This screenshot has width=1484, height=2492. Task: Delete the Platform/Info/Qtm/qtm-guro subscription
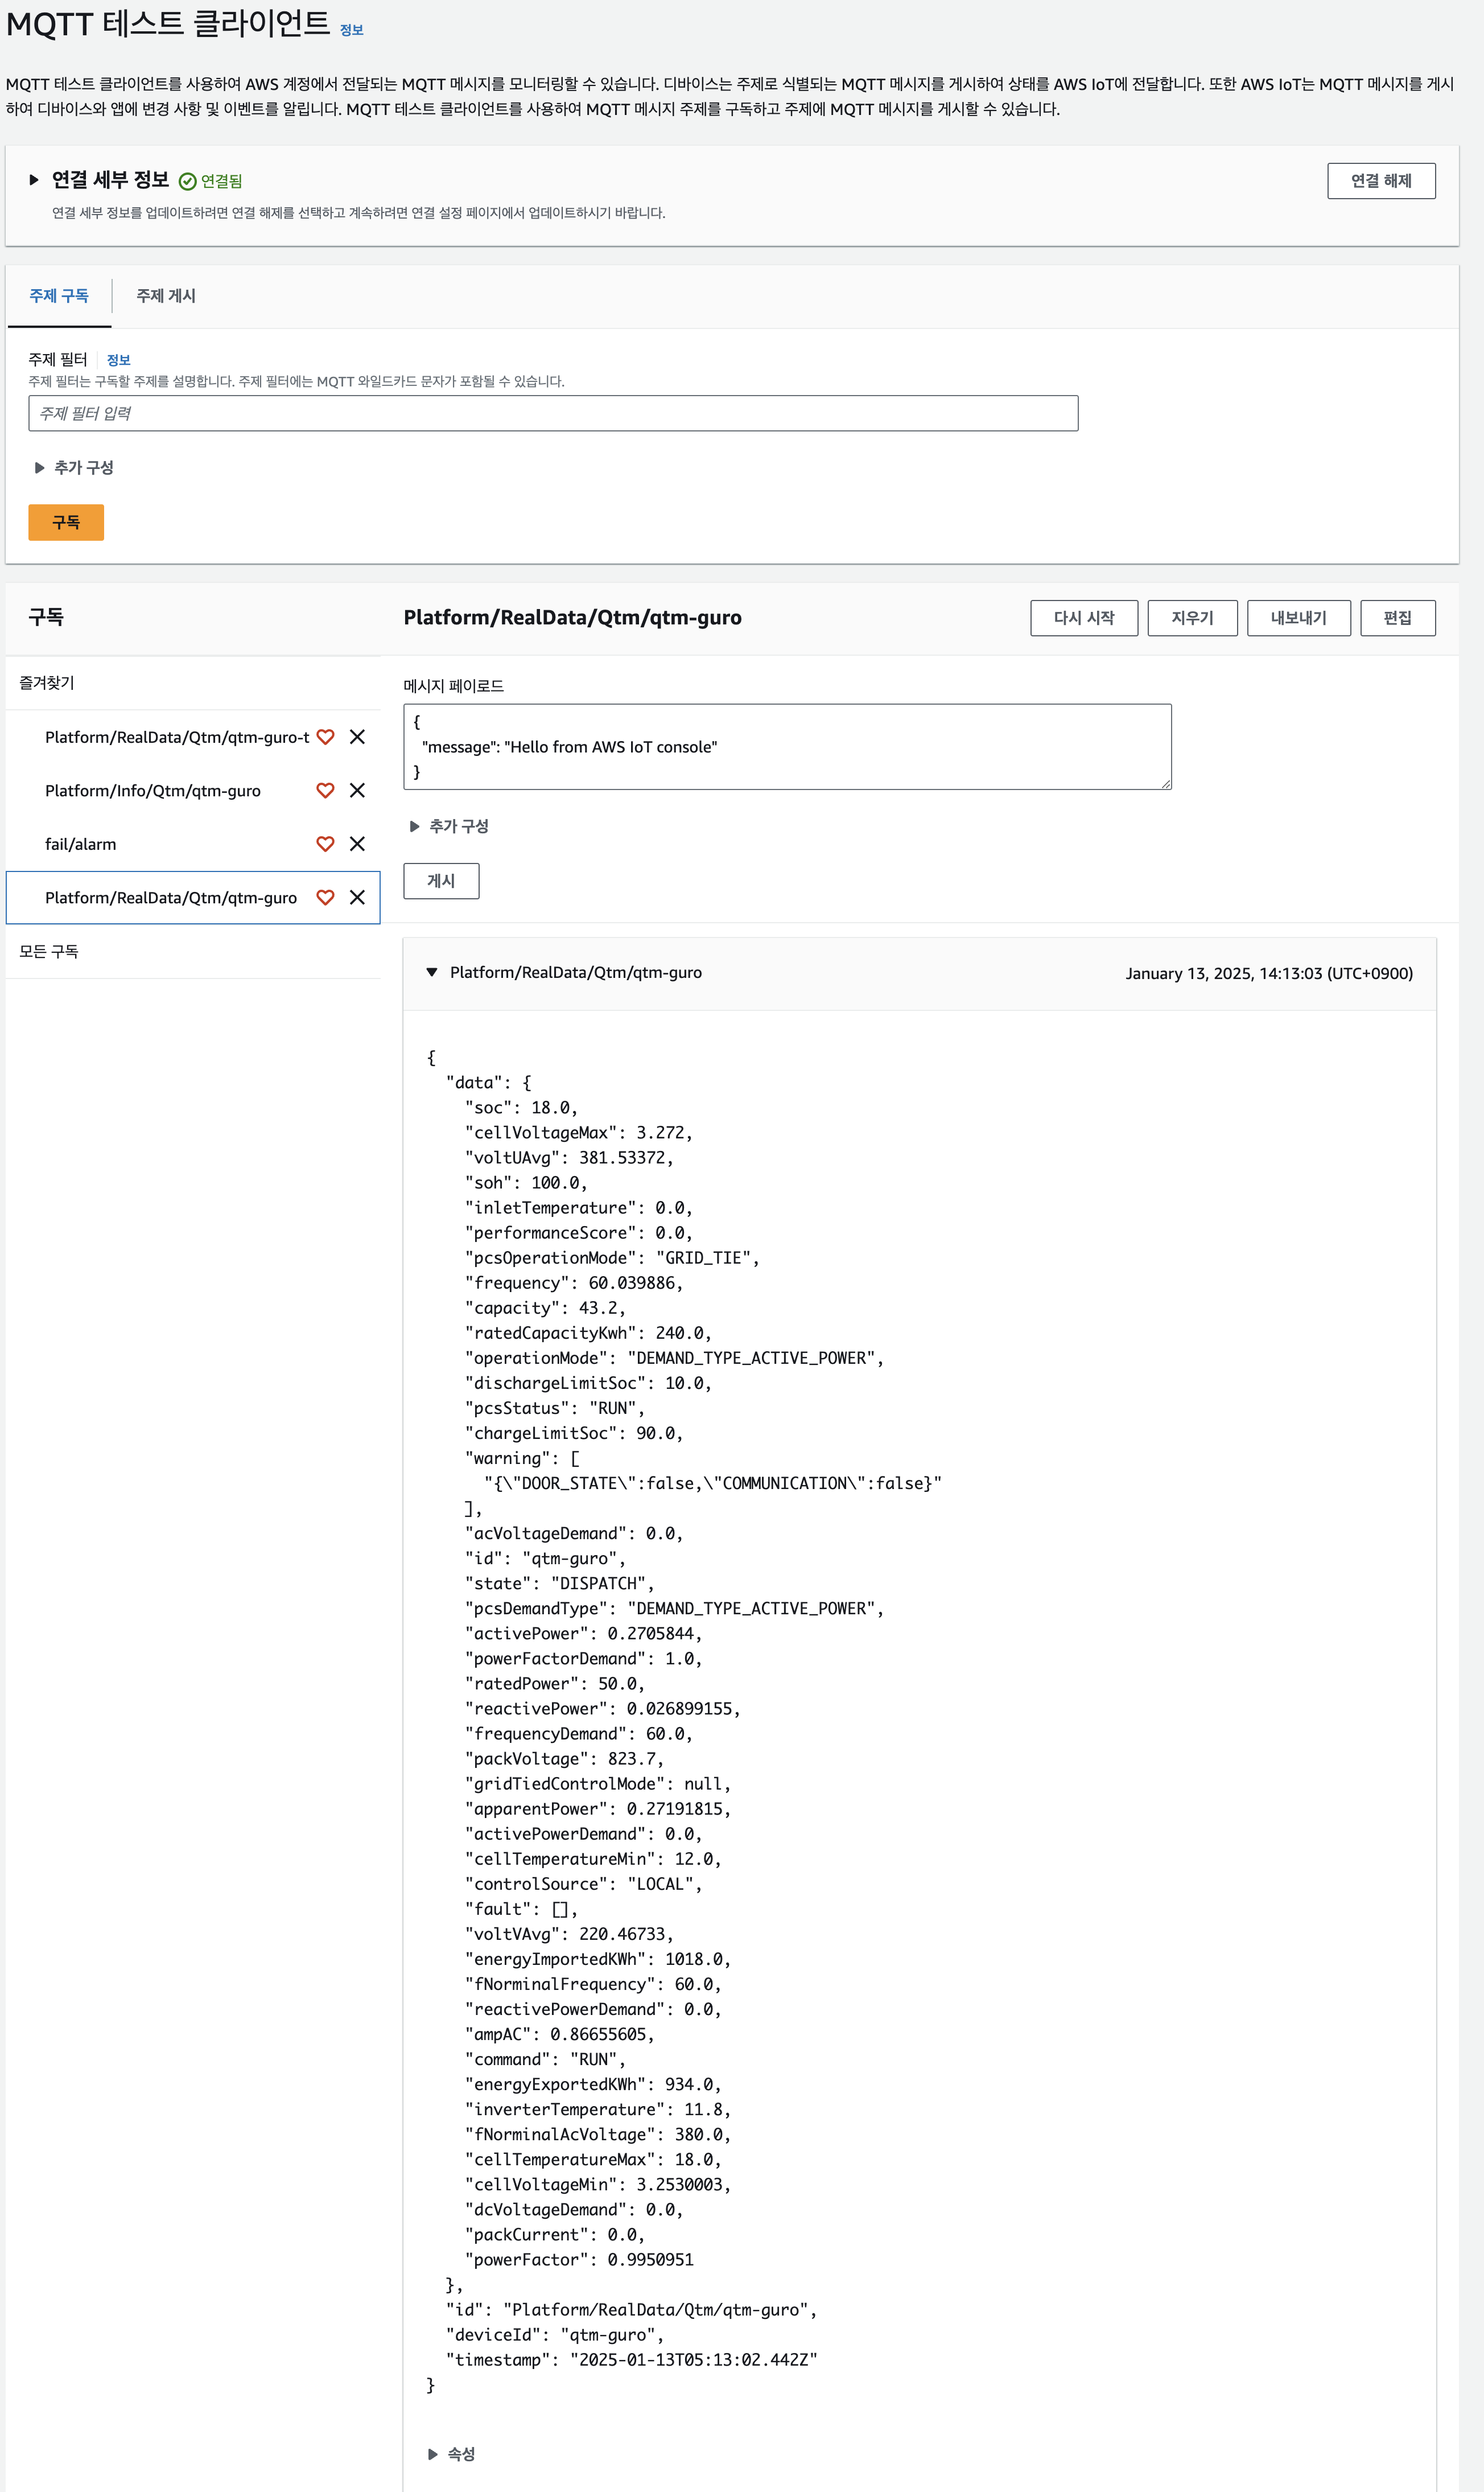(x=357, y=790)
